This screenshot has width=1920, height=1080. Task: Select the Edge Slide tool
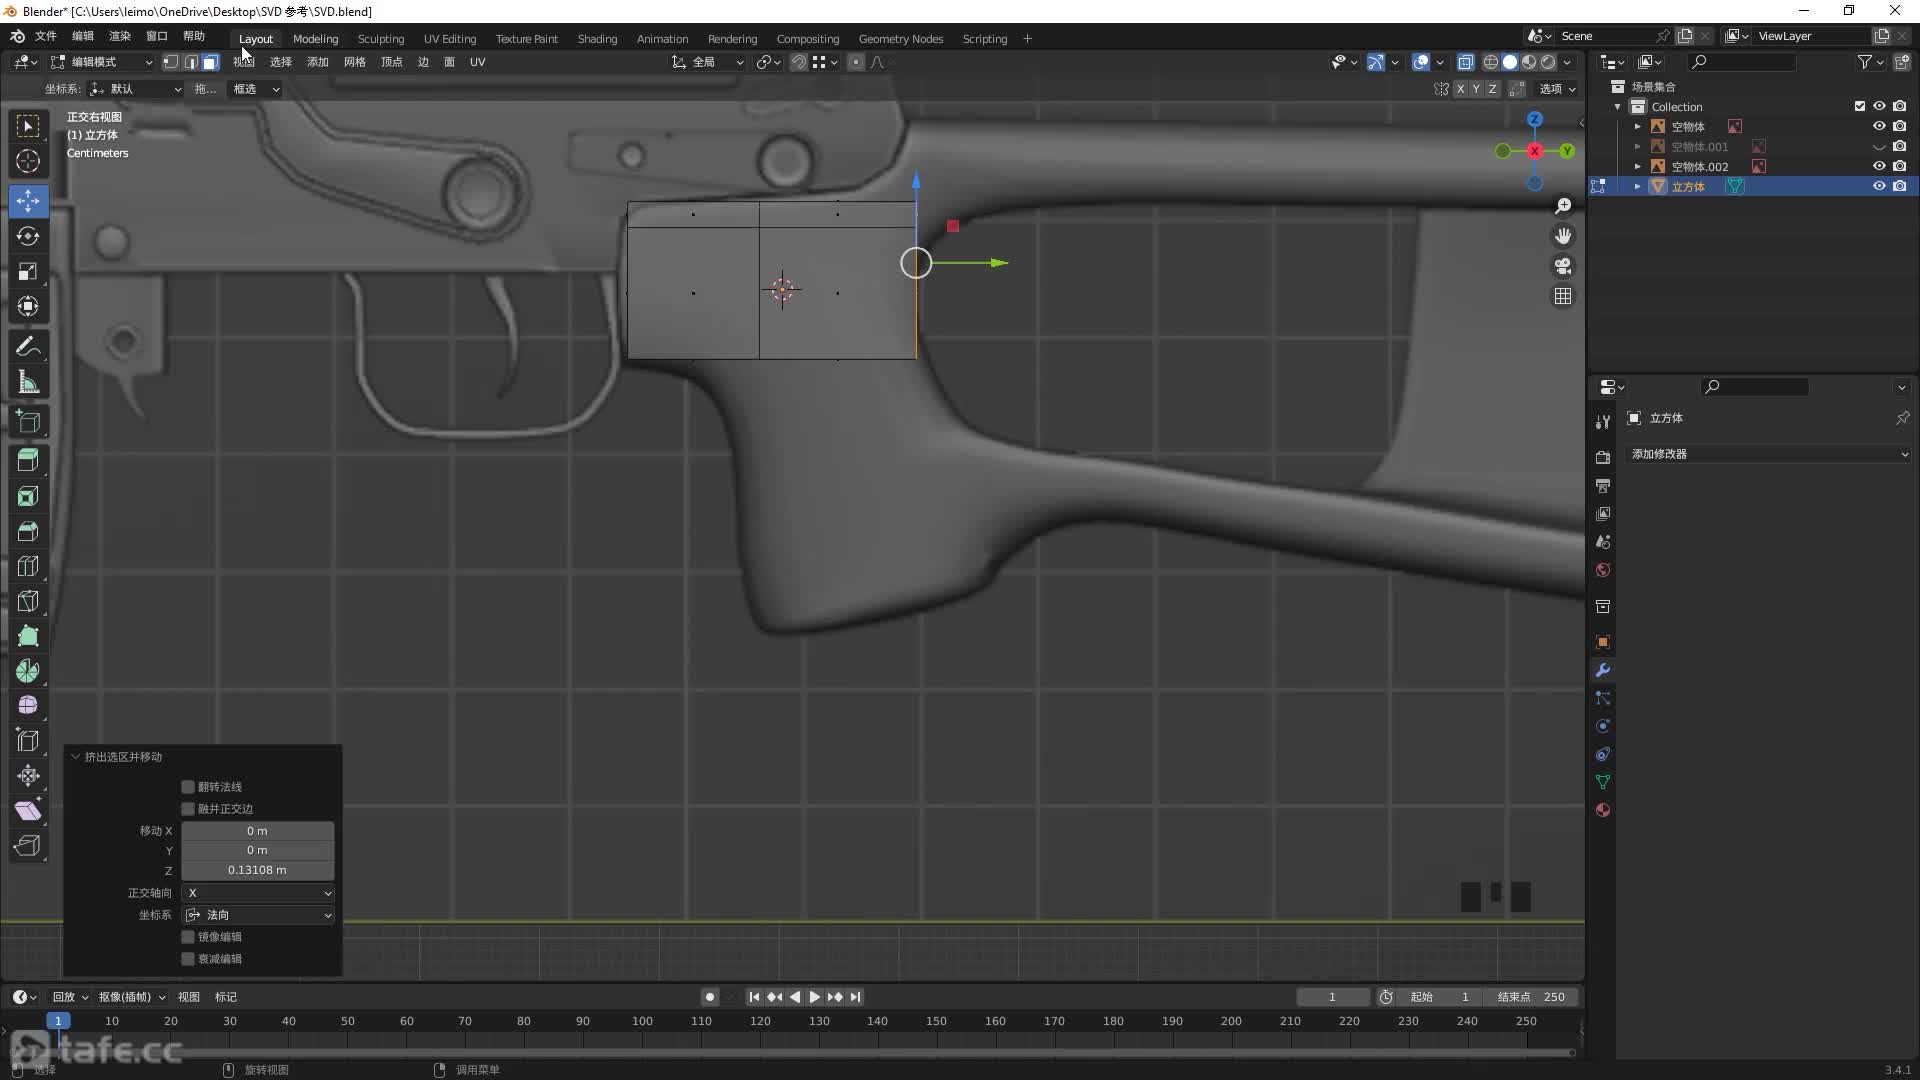(x=28, y=741)
